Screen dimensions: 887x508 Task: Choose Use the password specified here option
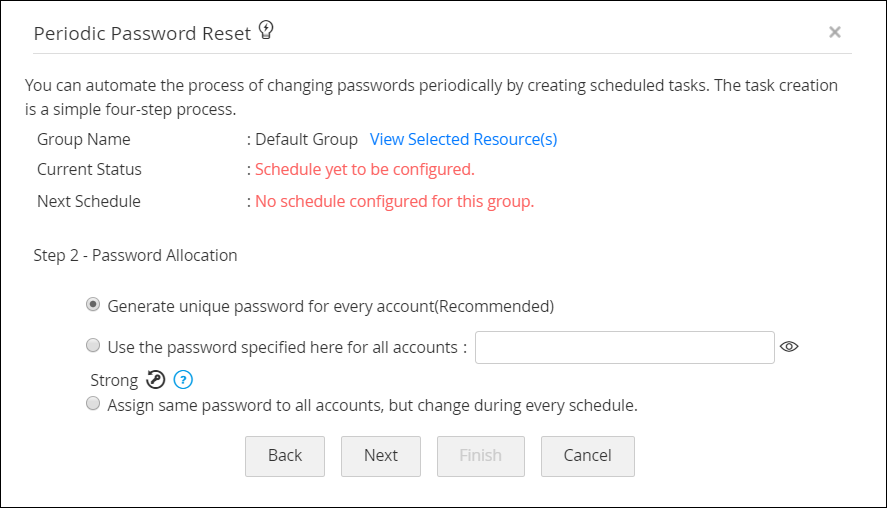pos(93,346)
